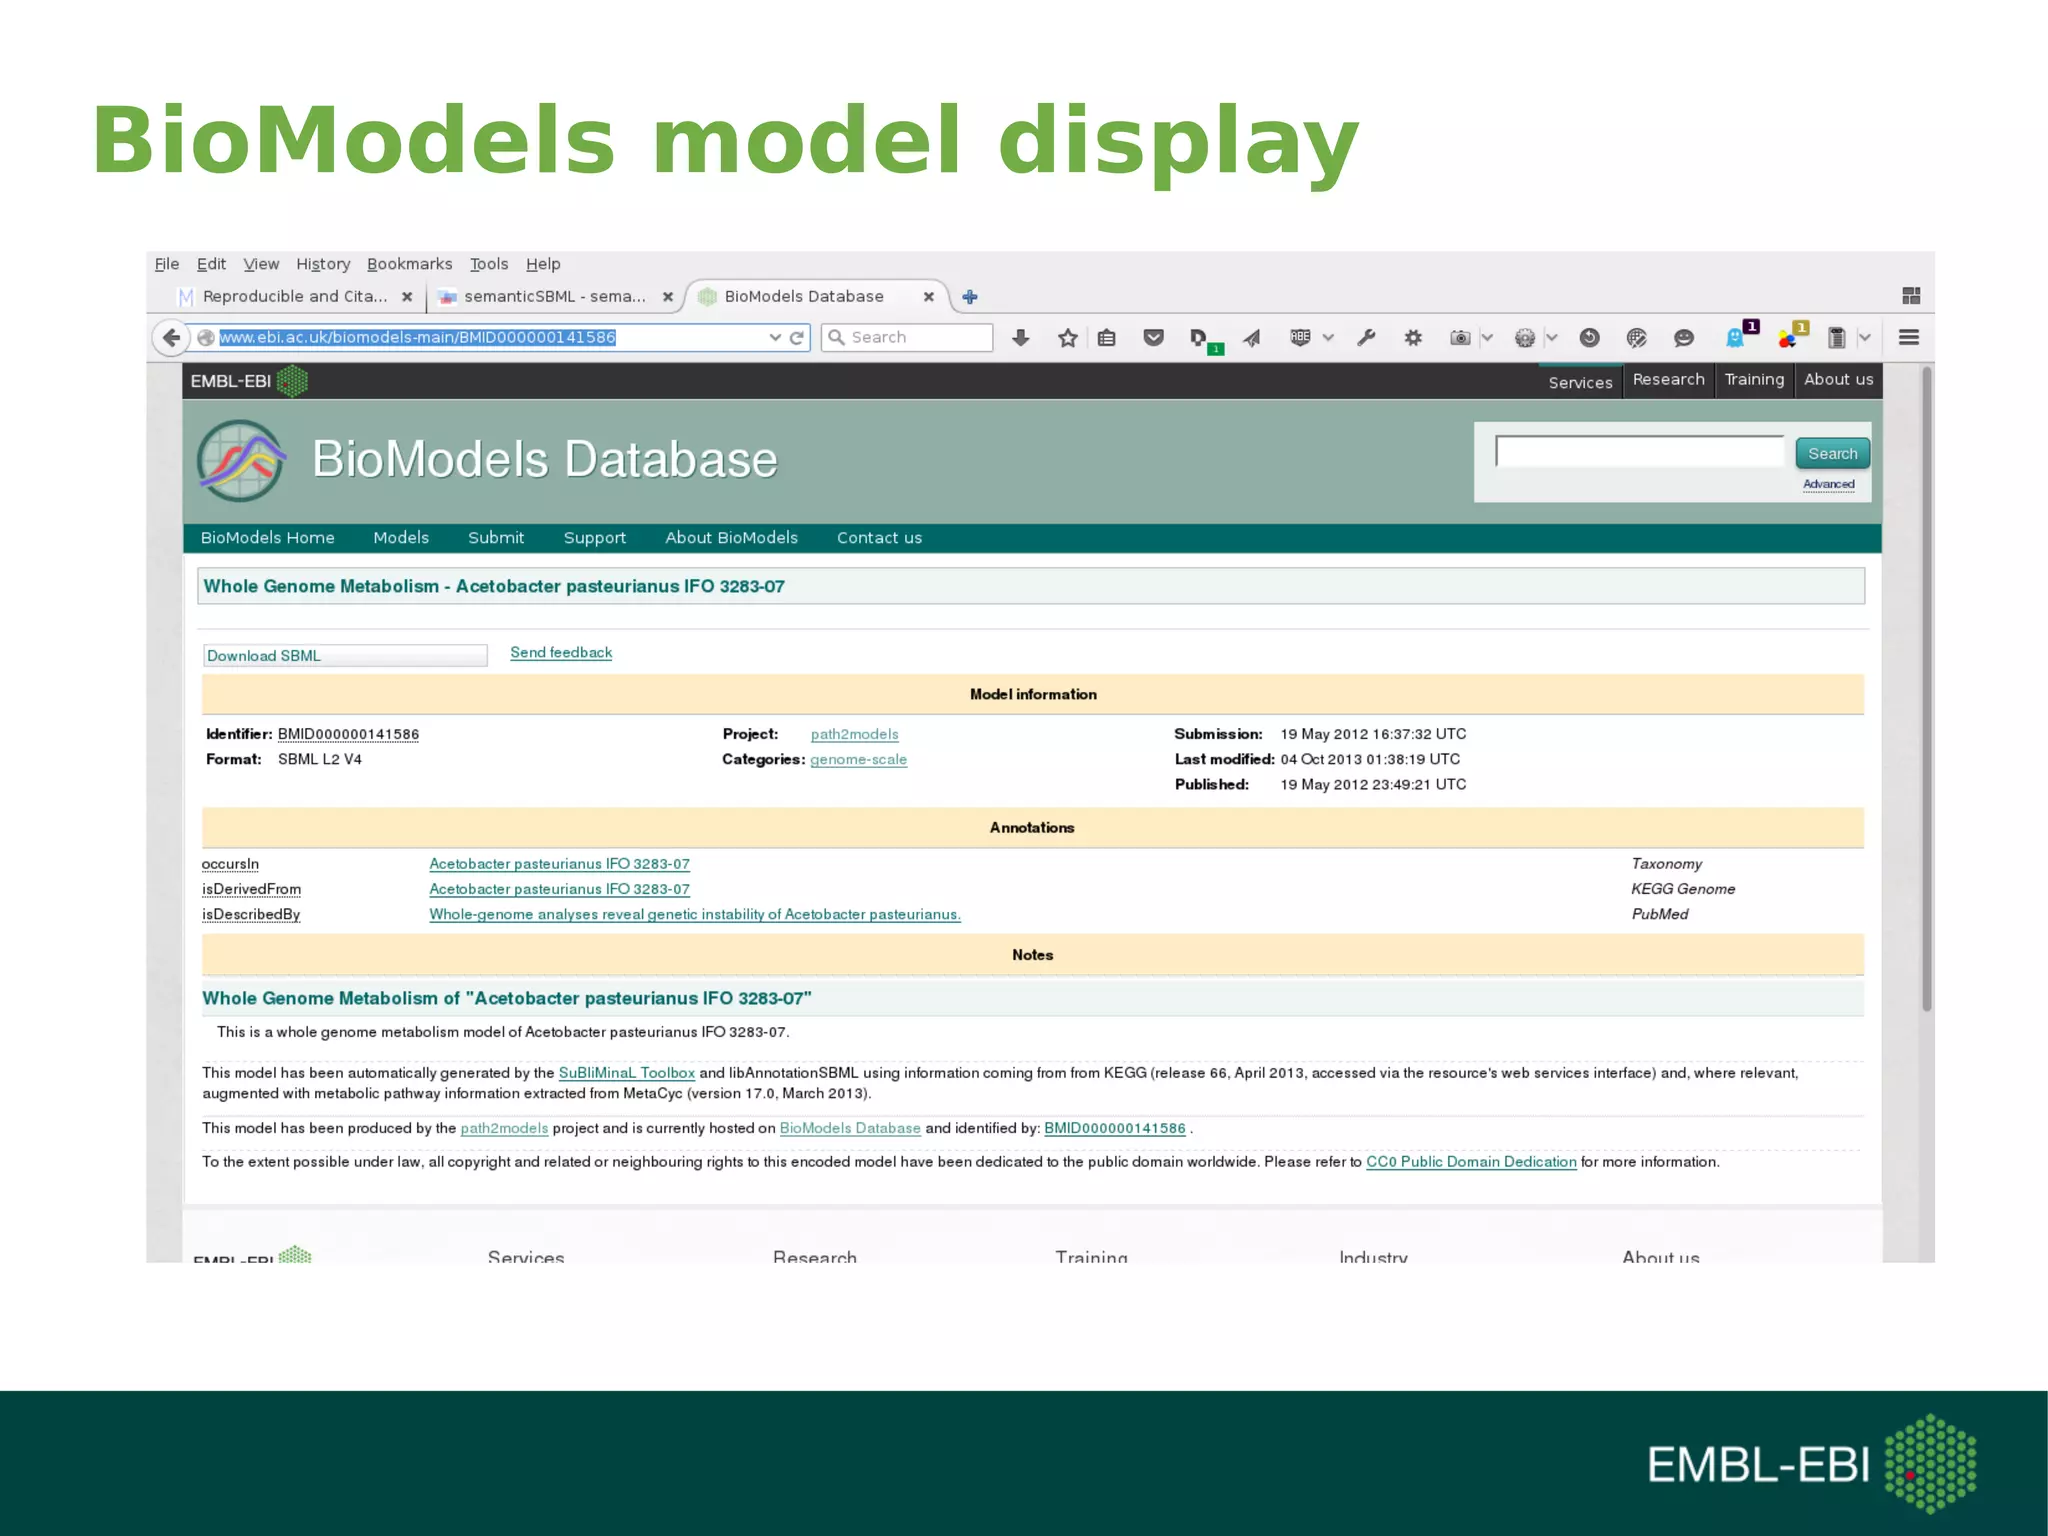
Task: Open the chat smiley bubble icon
Action: (1684, 338)
